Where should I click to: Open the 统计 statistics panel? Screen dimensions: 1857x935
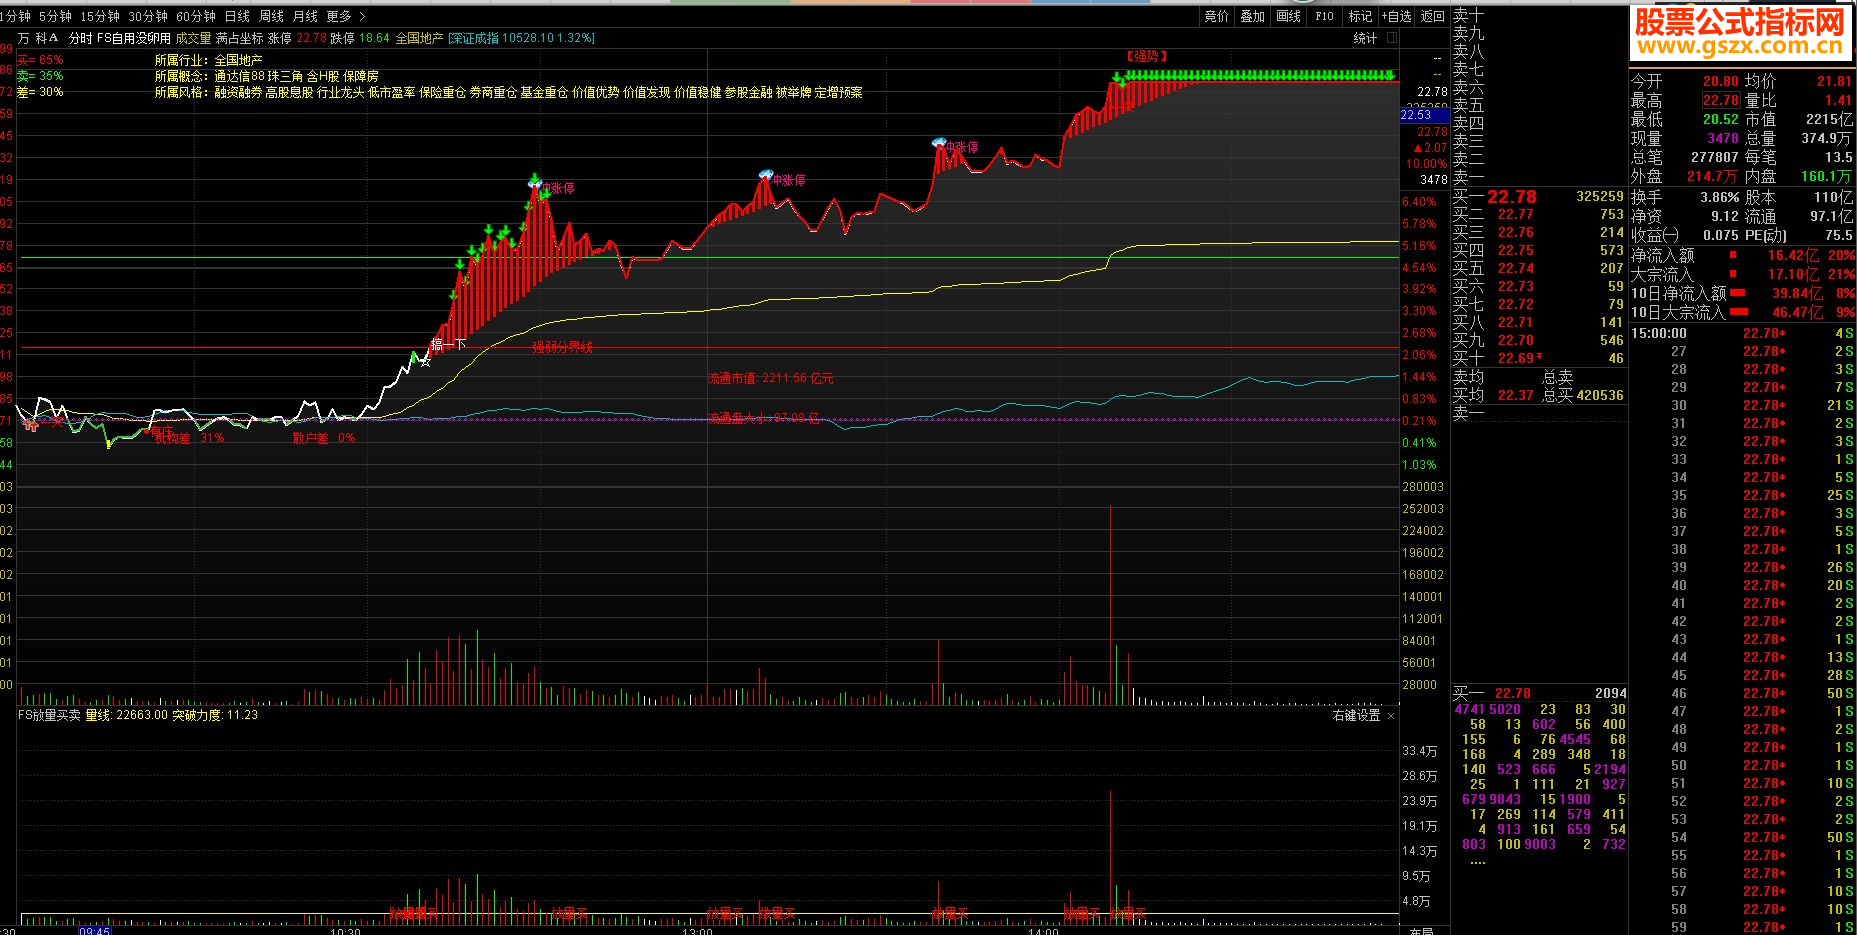click(x=1364, y=38)
